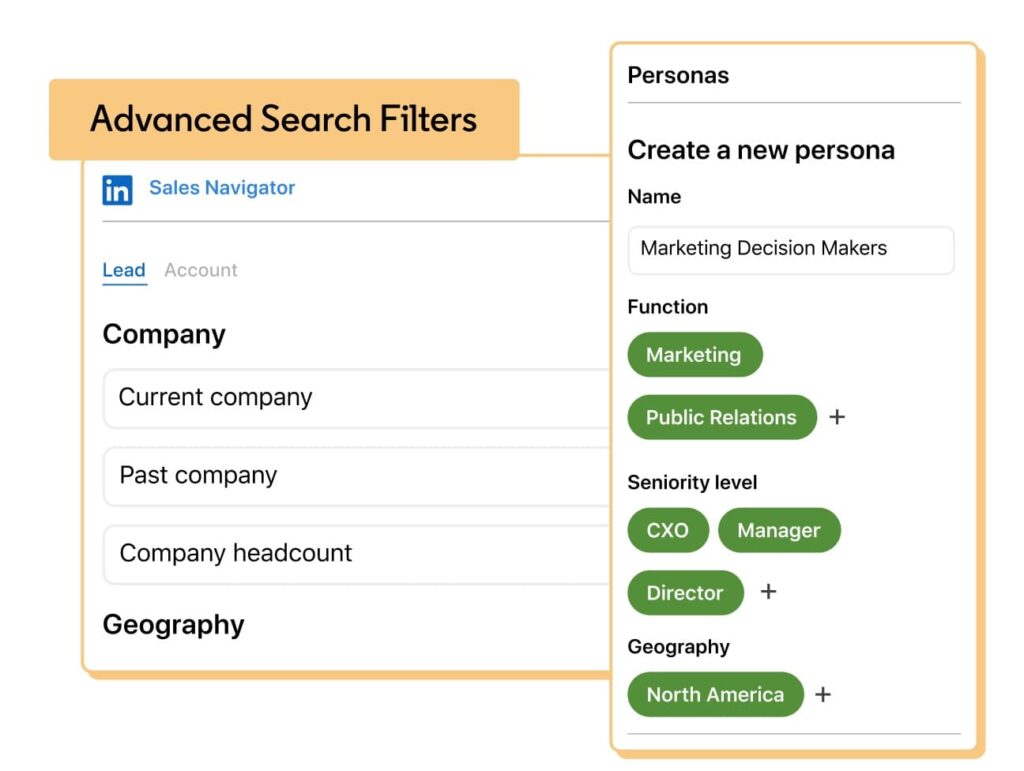Screen dimensions: 1024x771
Task: Toggle the CXO seniority pill
Action: [668, 530]
